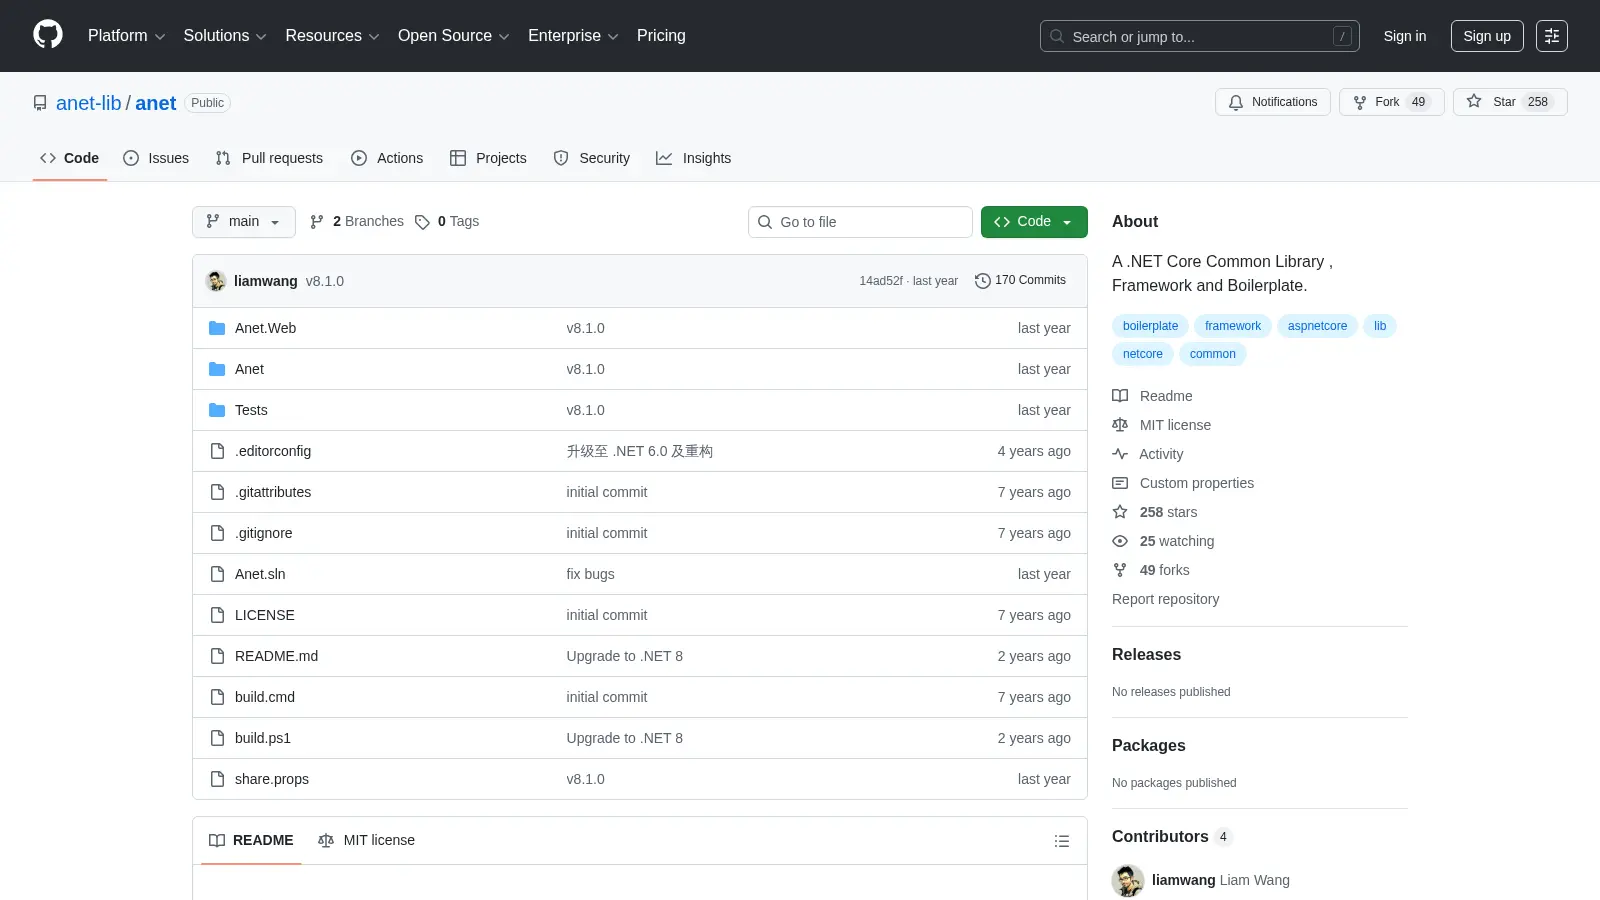The width and height of the screenshot is (1600, 900).
Task: Click the watching eye icon
Action: tap(1120, 541)
